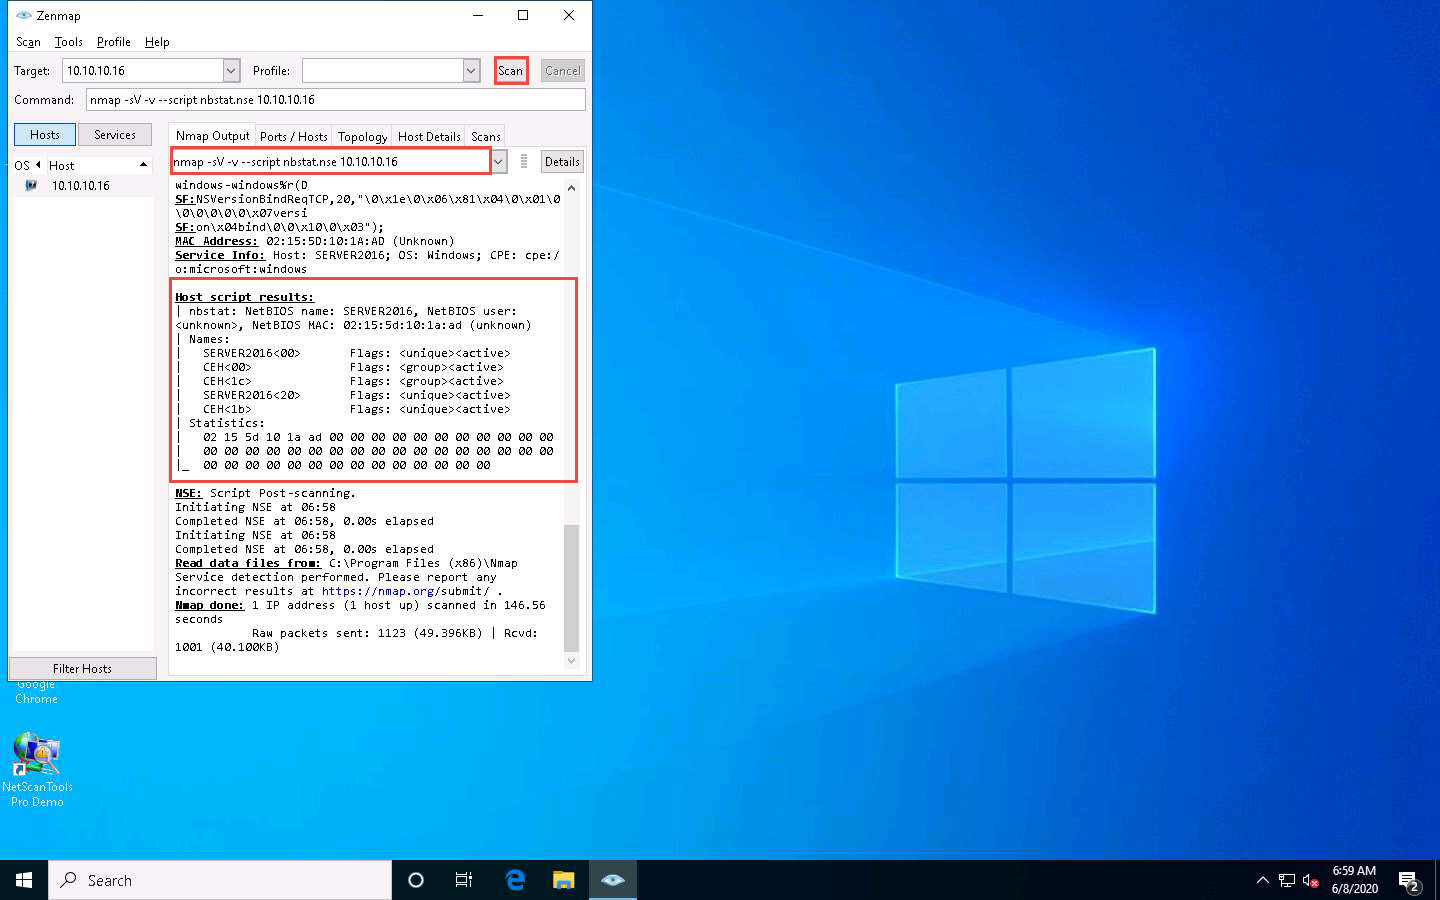The width and height of the screenshot is (1440, 900).
Task: Click the 'MAC Address:' label in output
Action: point(216,241)
